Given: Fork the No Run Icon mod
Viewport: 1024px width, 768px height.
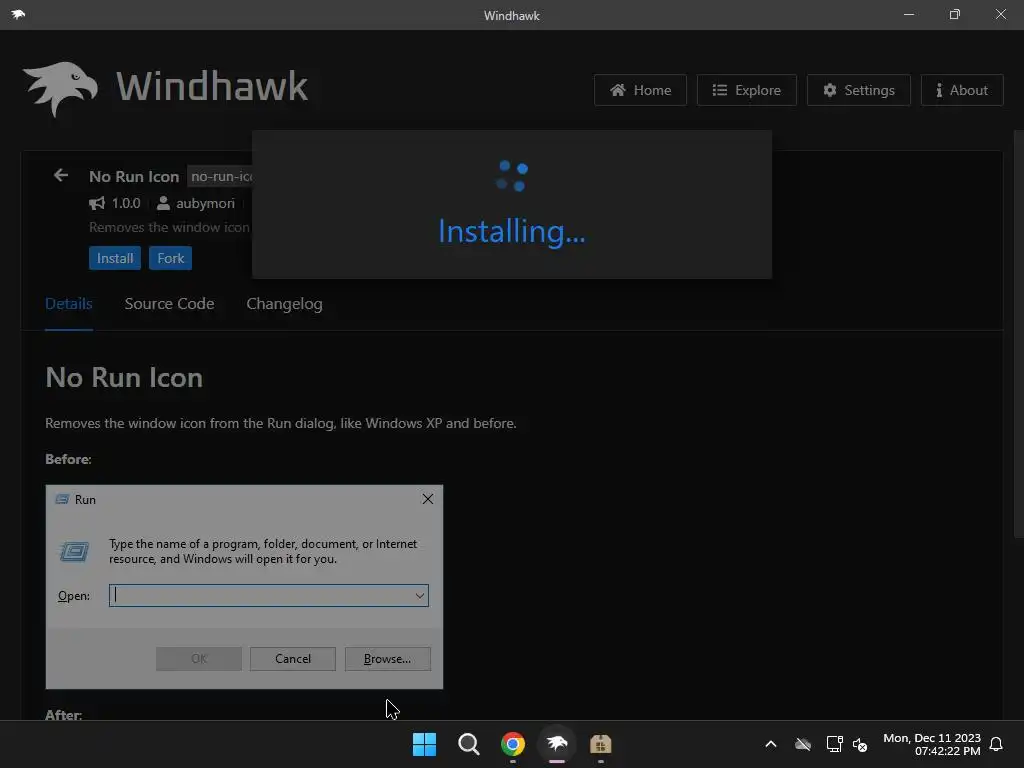Looking at the screenshot, I should 170,258.
